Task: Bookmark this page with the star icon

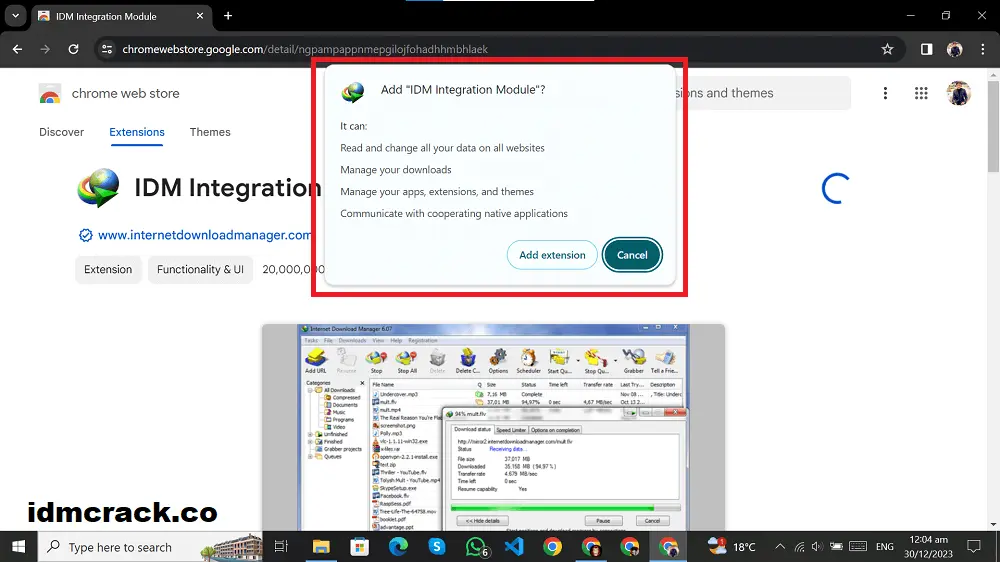Action: [x=887, y=49]
